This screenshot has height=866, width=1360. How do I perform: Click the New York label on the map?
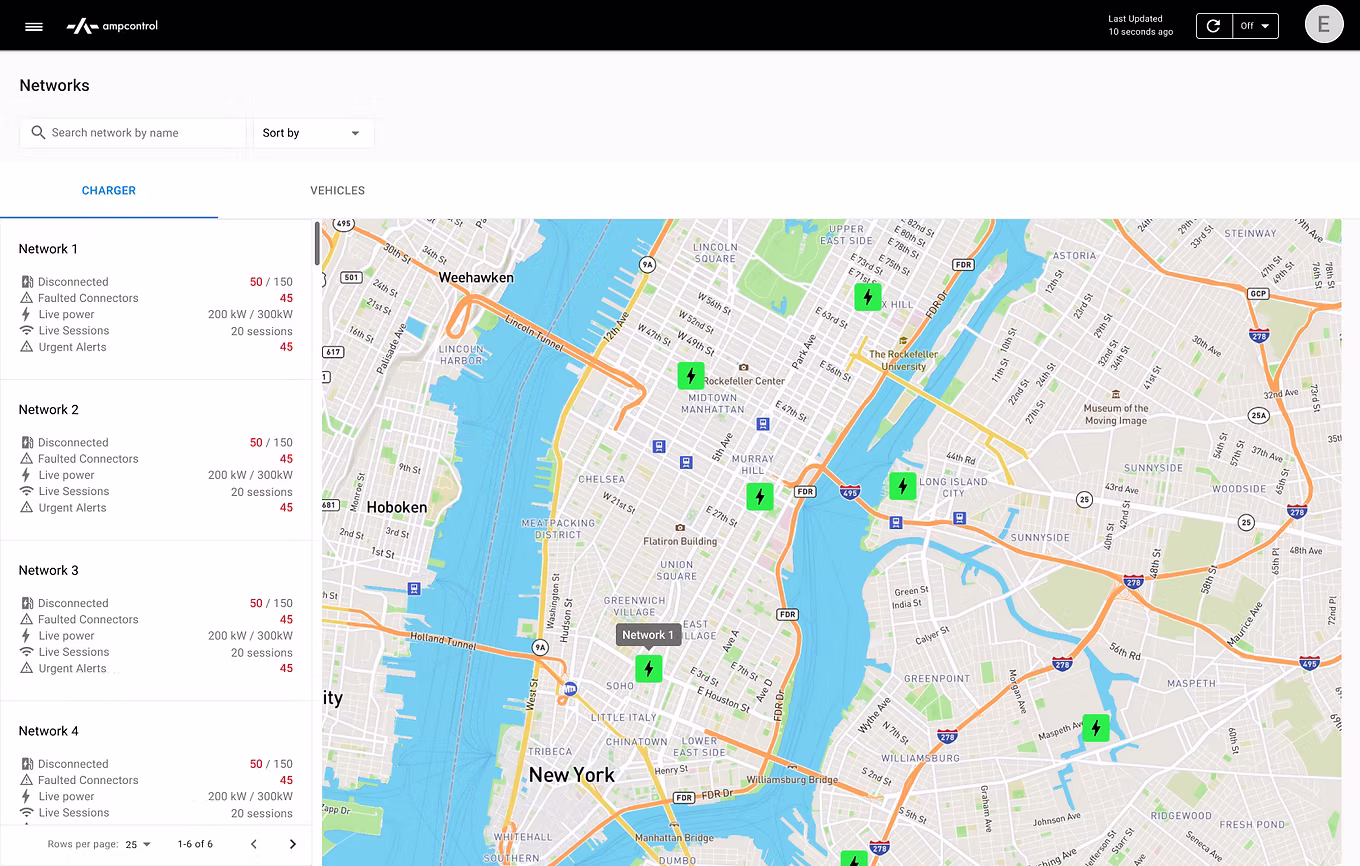572,775
